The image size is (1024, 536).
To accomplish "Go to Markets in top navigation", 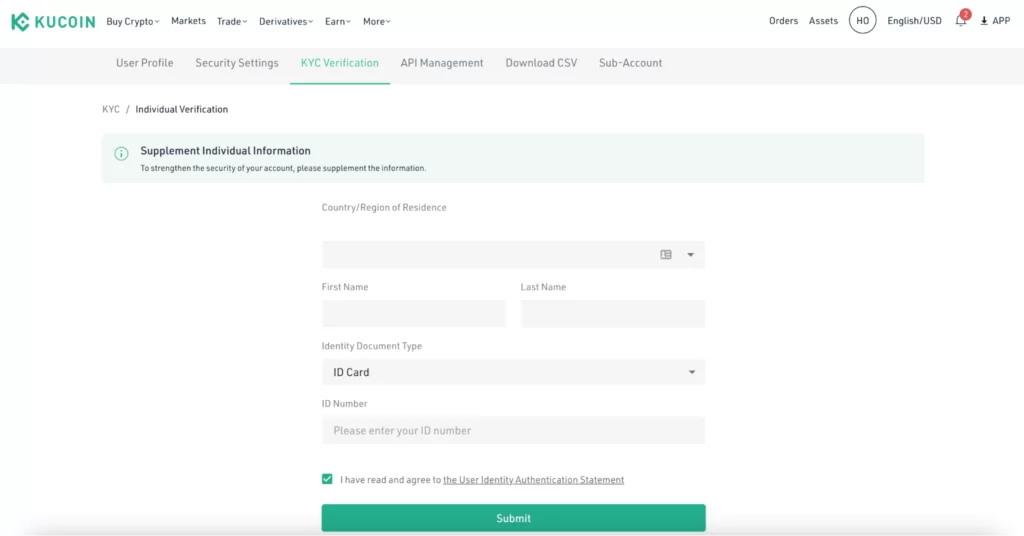I will coord(188,21).
